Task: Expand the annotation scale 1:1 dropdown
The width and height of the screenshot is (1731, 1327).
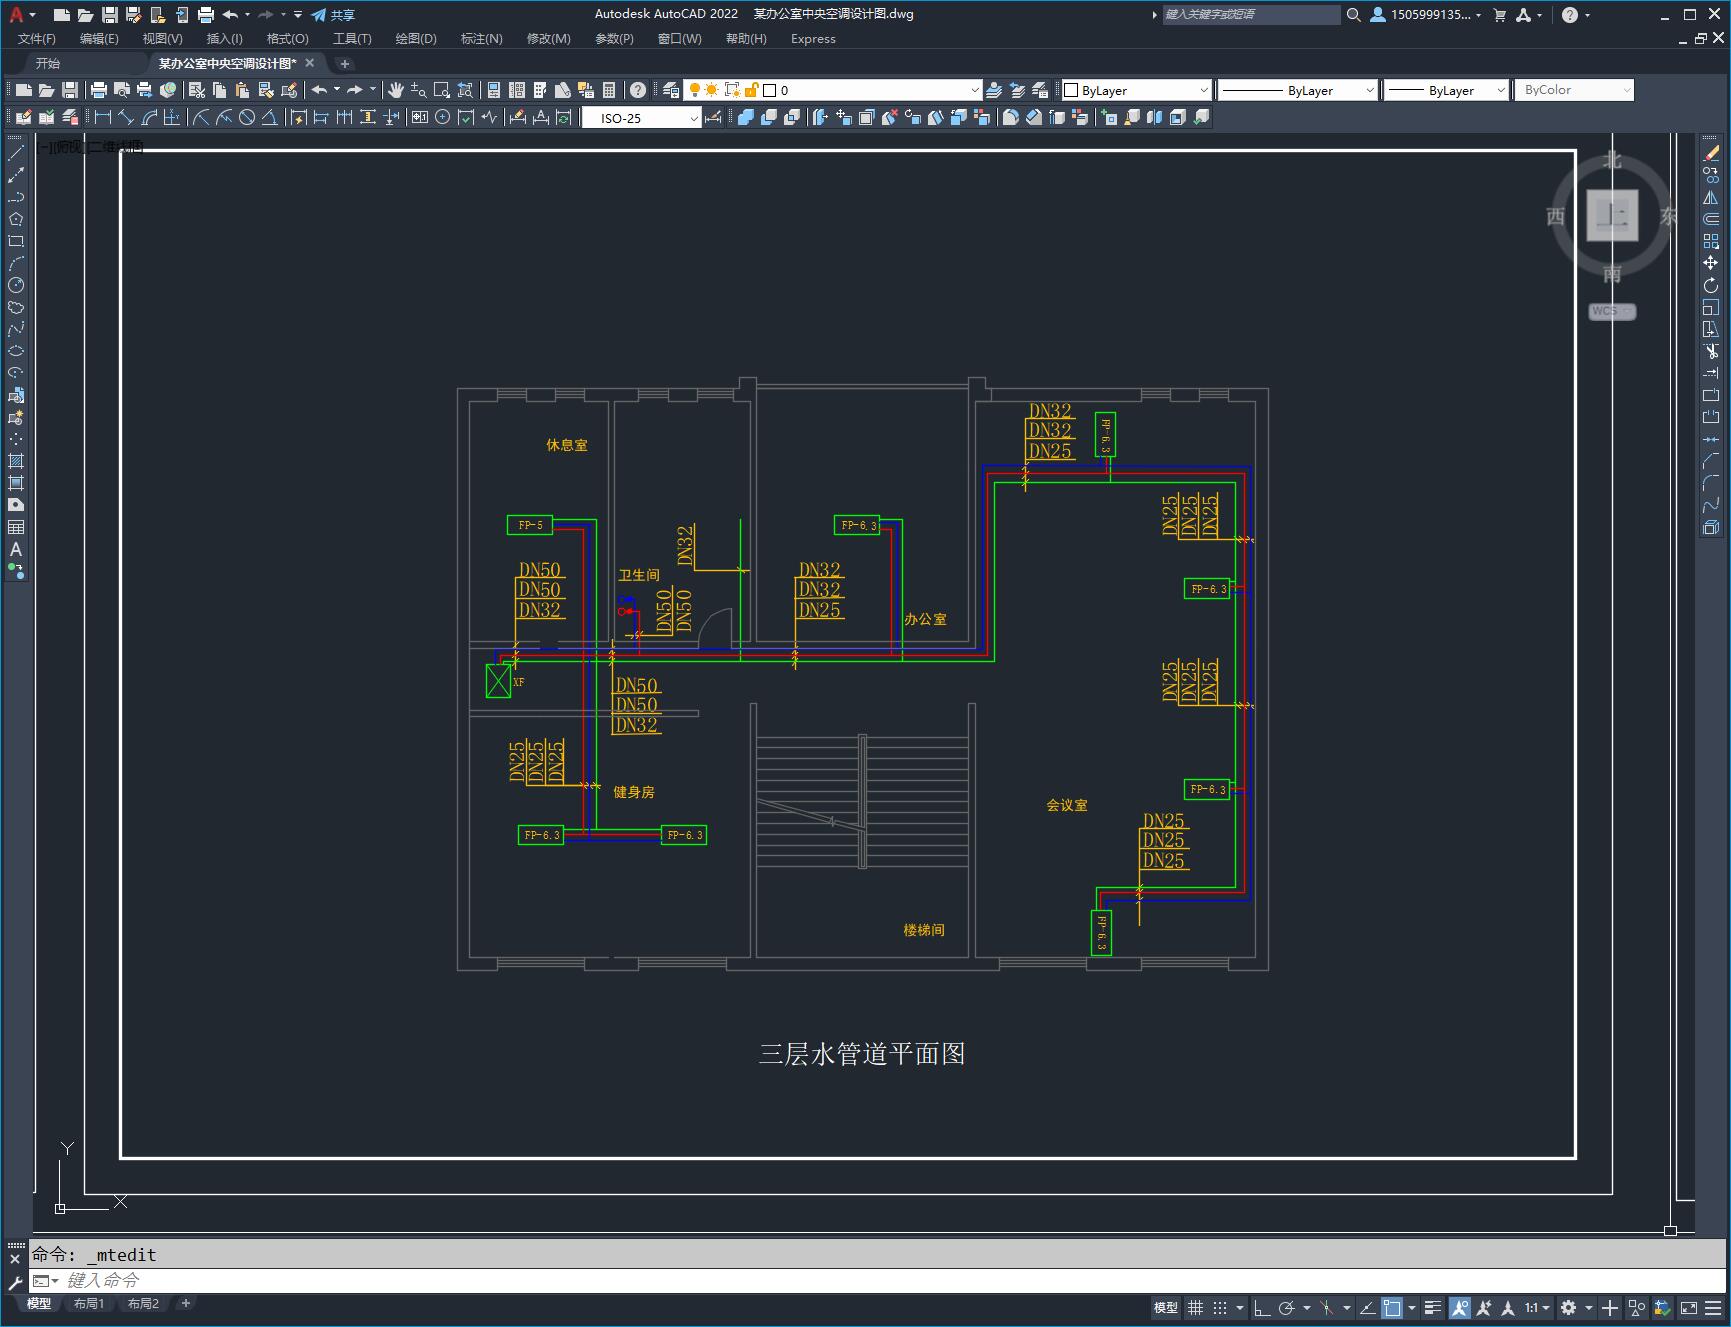Action: (1538, 1307)
